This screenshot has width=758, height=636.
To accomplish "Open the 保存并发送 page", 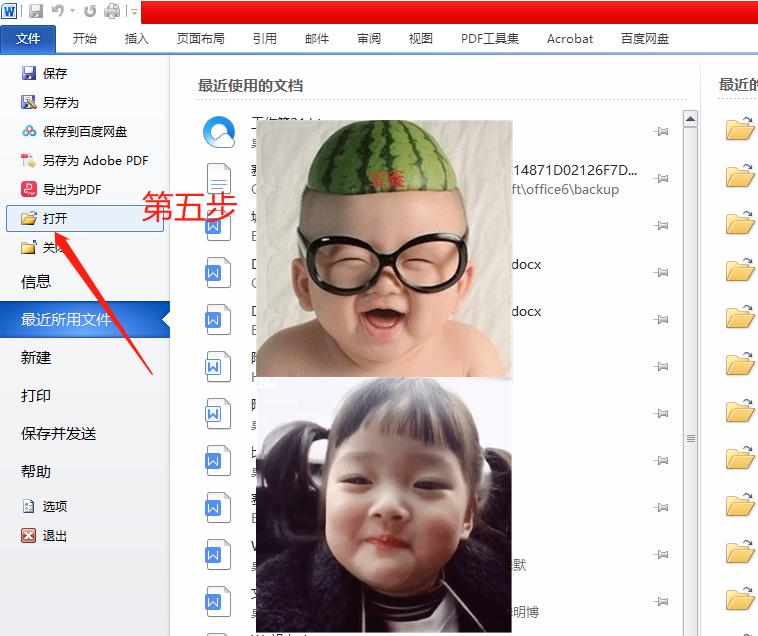I will pyautogui.click(x=58, y=434).
